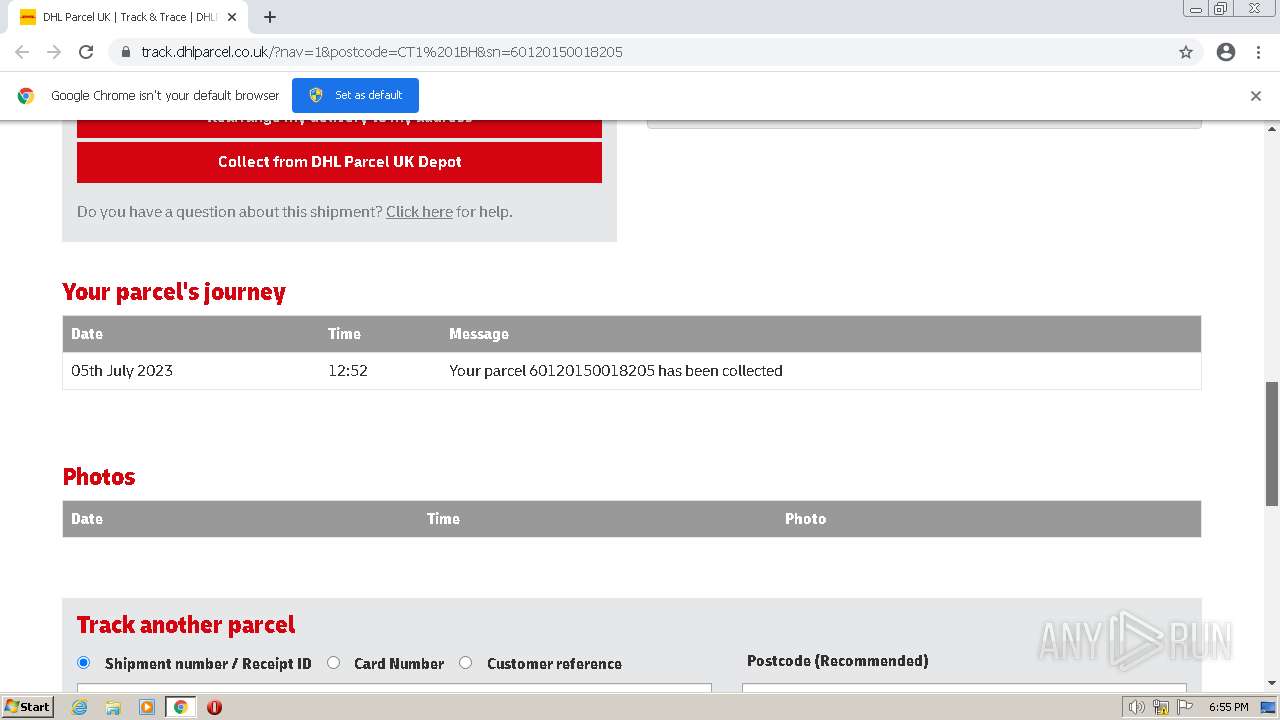This screenshot has height=720, width=1280.
Task: Open Internet Explorer from the taskbar
Action: (x=80, y=707)
